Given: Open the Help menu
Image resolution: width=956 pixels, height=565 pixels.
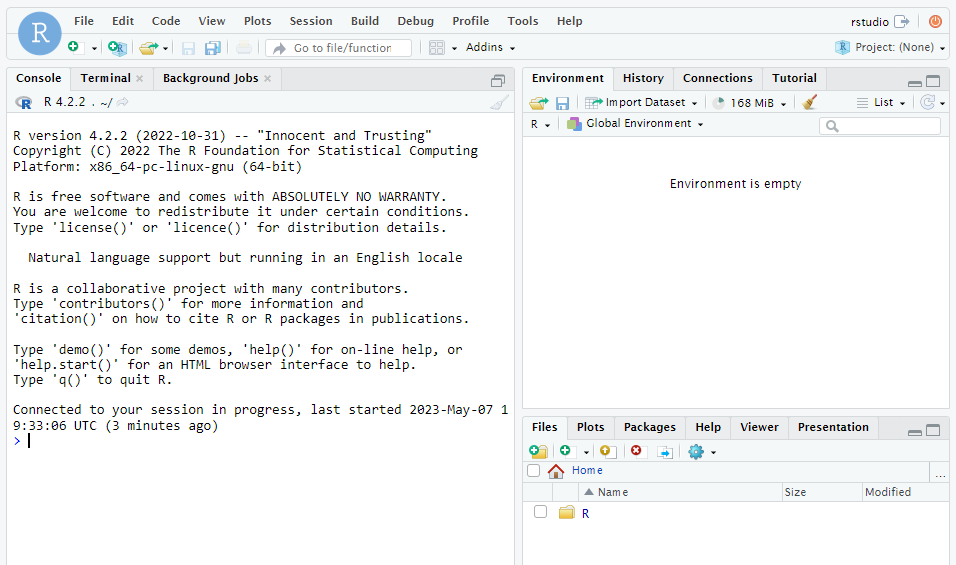Looking at the screenshot, I should [x=569, y=21].
